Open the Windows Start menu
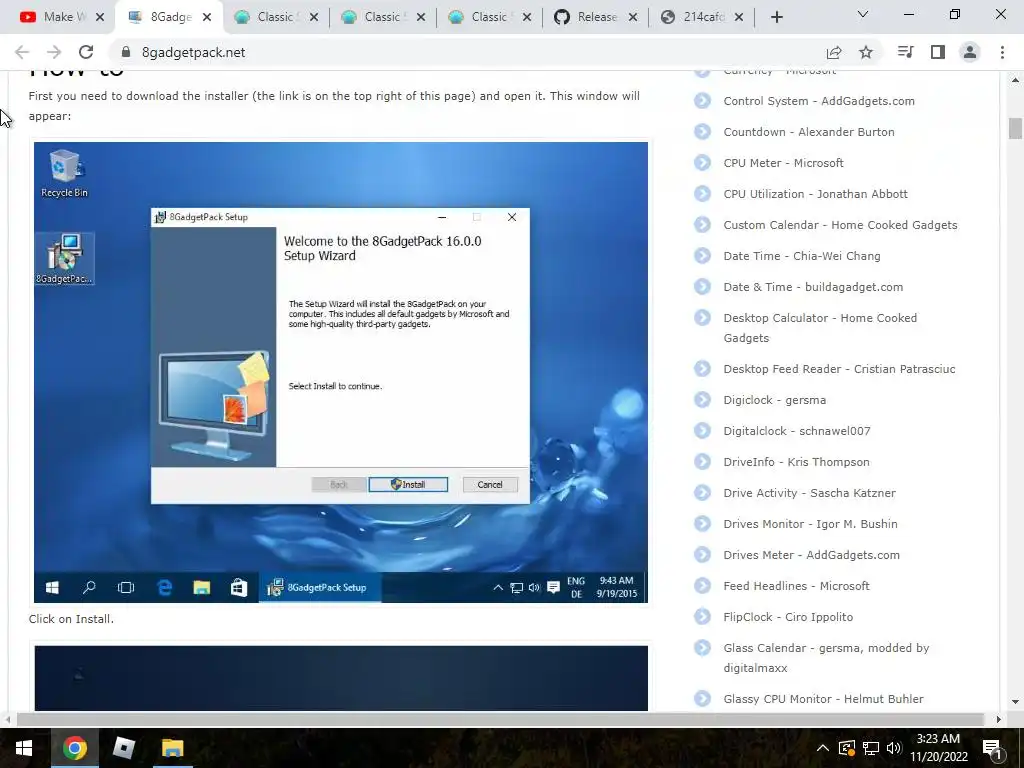The height and width of the screenshot is (768, 1024). [x=24, y=748]
